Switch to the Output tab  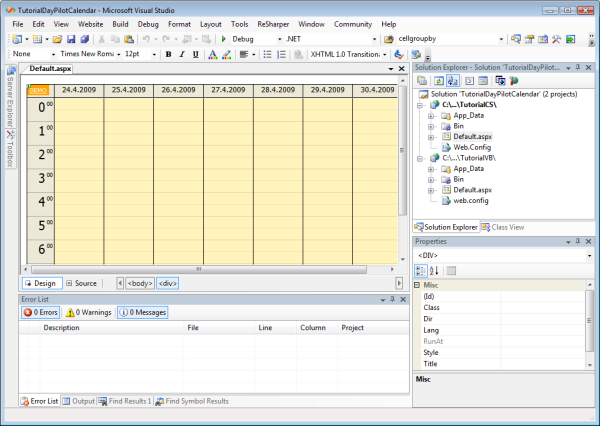(x=78, y=401)
